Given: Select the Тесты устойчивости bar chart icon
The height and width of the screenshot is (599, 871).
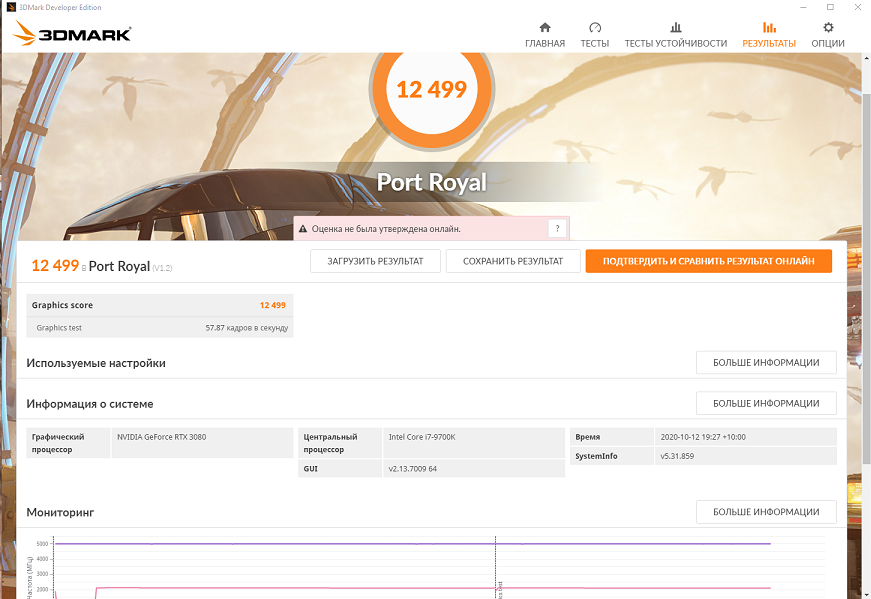Looking at the screenshot, I should [675, 27].
